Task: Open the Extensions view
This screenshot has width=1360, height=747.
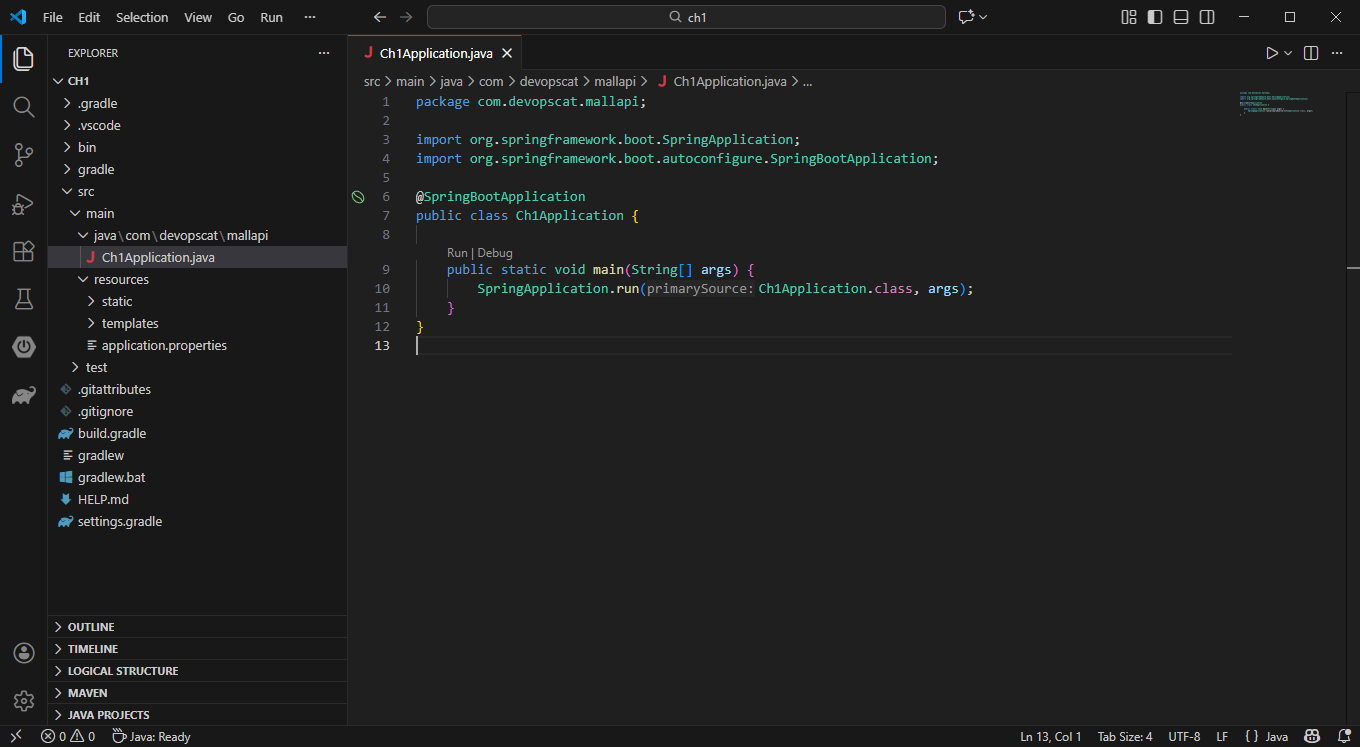Action: click(24, 251)
